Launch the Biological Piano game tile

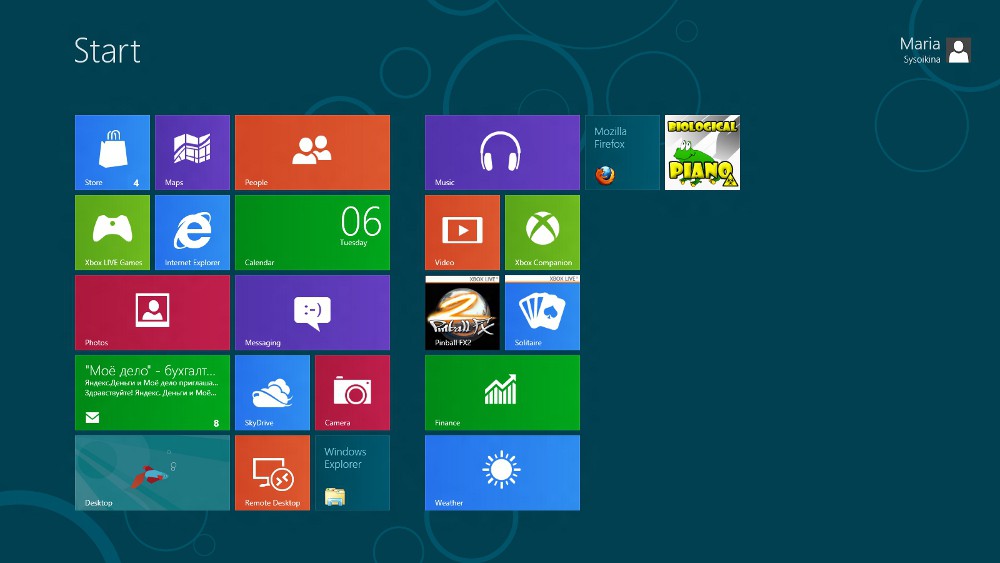click(702, 152)
